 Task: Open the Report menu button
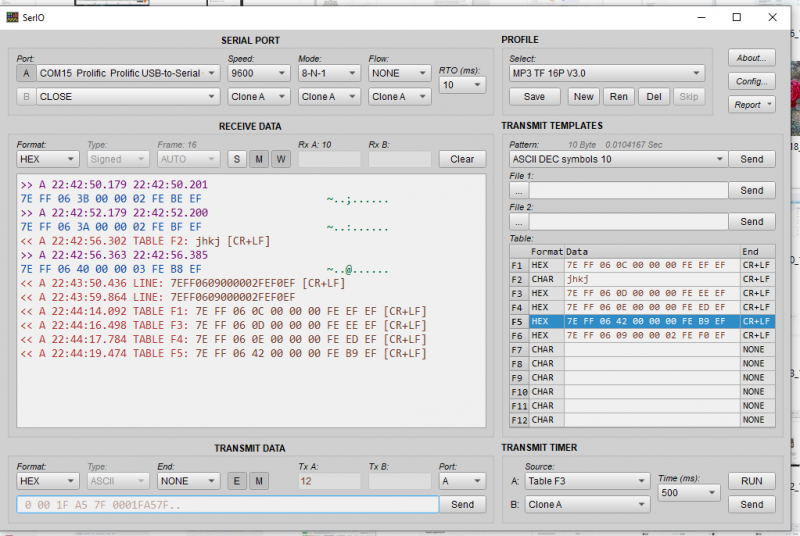pyautogui.click(x=752, y=105)
